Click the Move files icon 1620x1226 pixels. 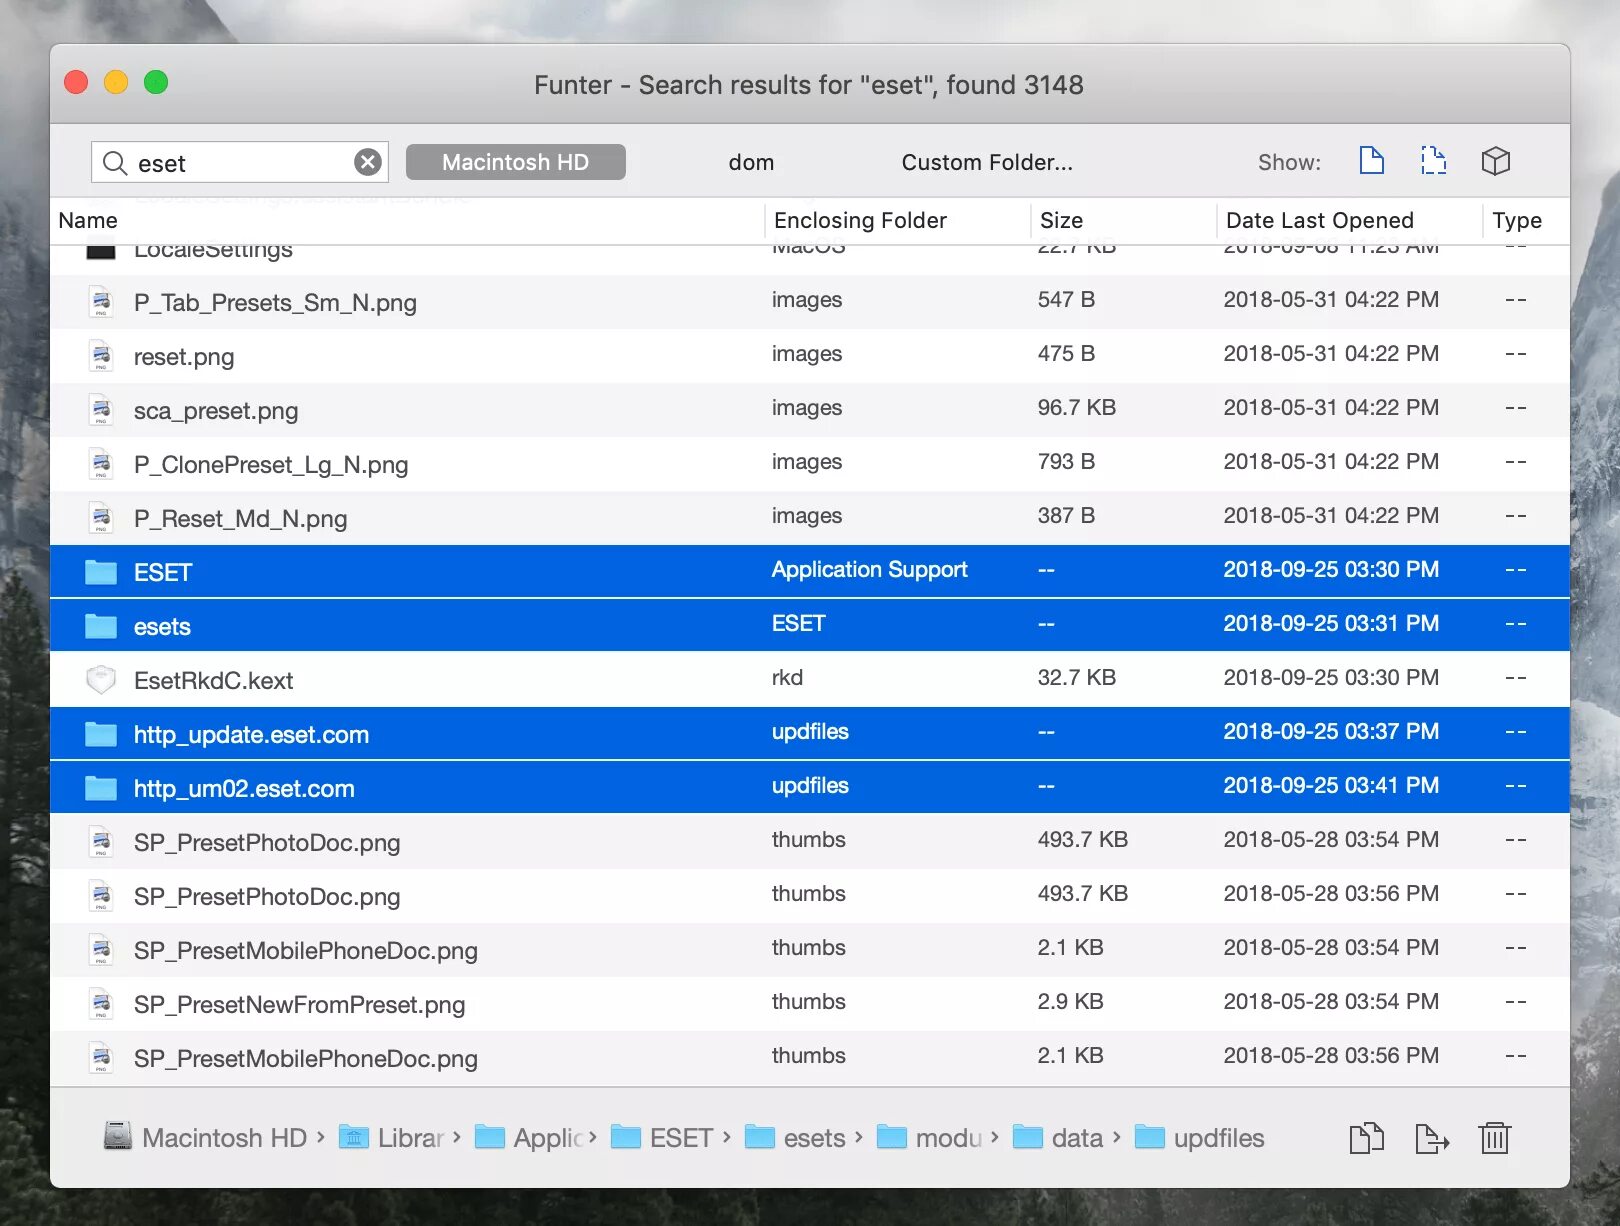coord(1432,1138)
